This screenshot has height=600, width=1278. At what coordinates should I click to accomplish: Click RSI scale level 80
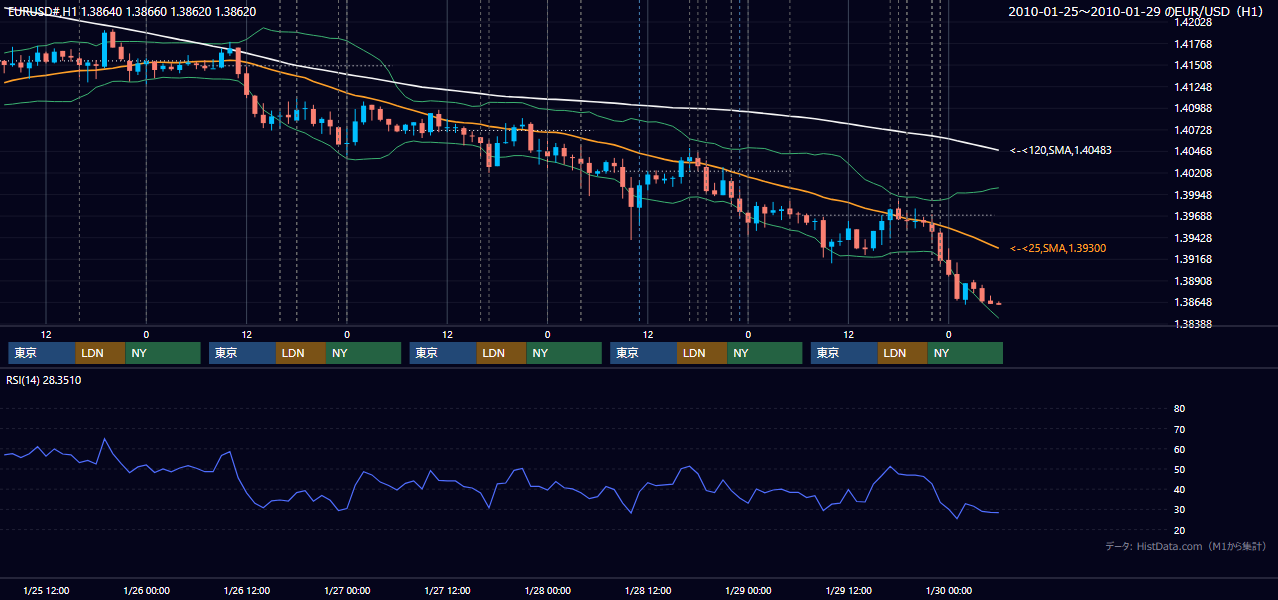click(1179, 409)
